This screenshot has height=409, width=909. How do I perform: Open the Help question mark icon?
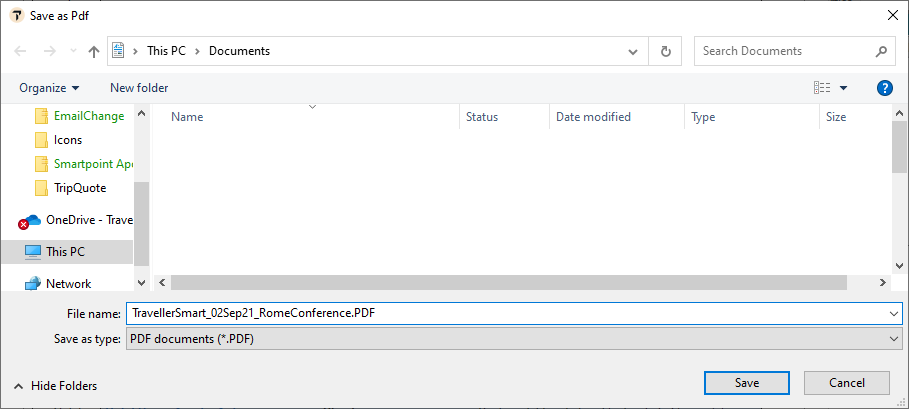click(884, 88)
